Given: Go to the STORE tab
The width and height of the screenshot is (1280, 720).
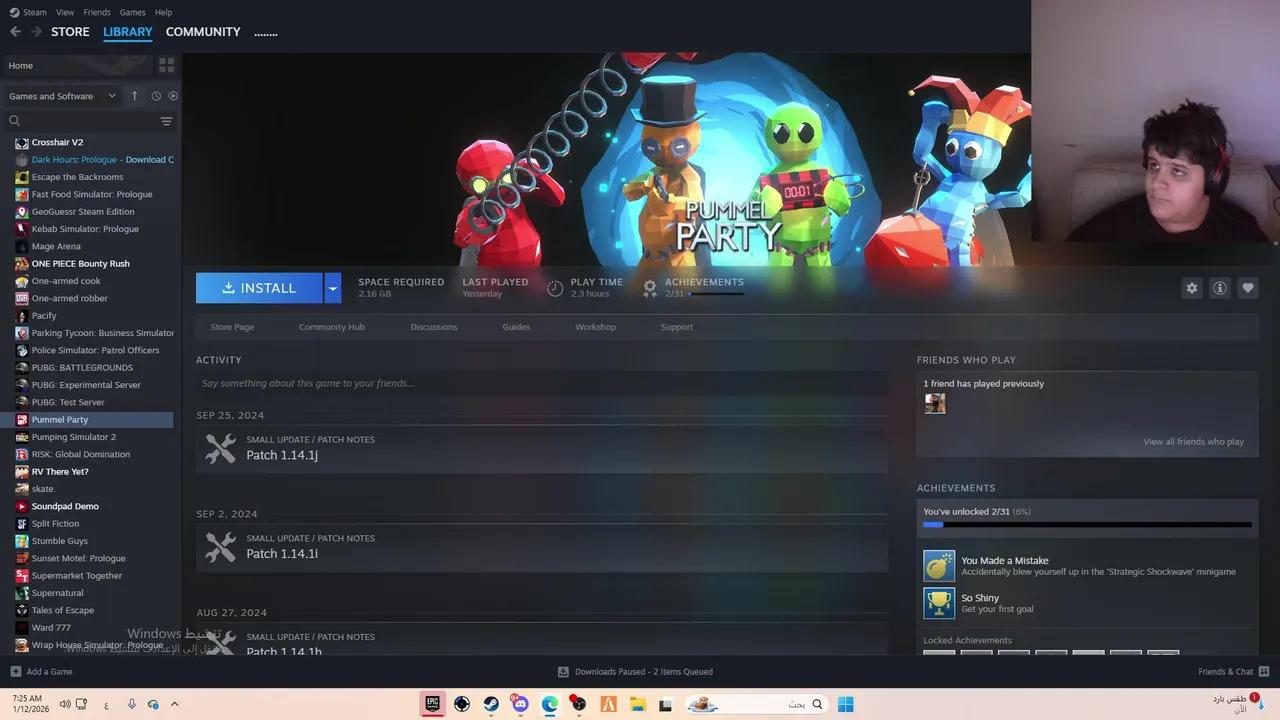Looking at the screenshot, I should 70,32.
